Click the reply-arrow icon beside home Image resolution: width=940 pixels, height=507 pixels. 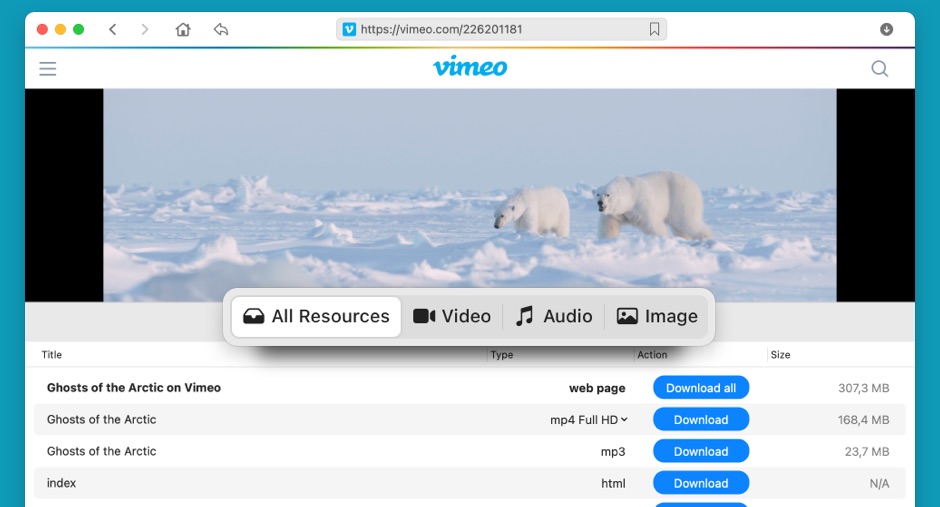point(221,29)
